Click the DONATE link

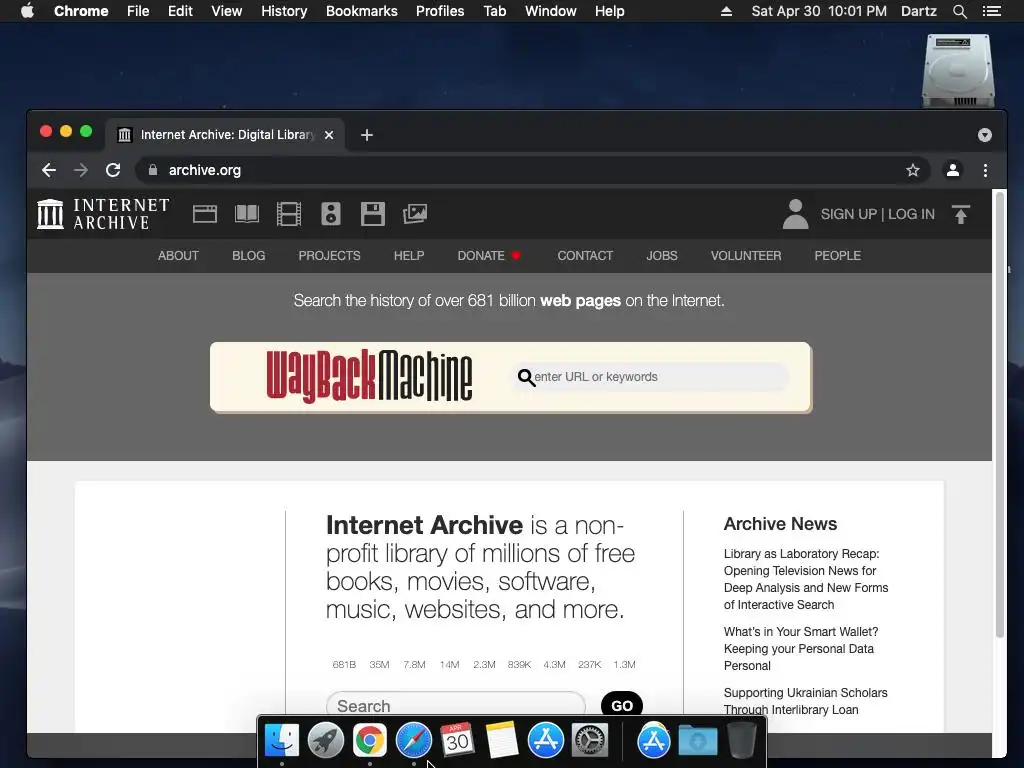pyautogui.click(x=488, y=256)
